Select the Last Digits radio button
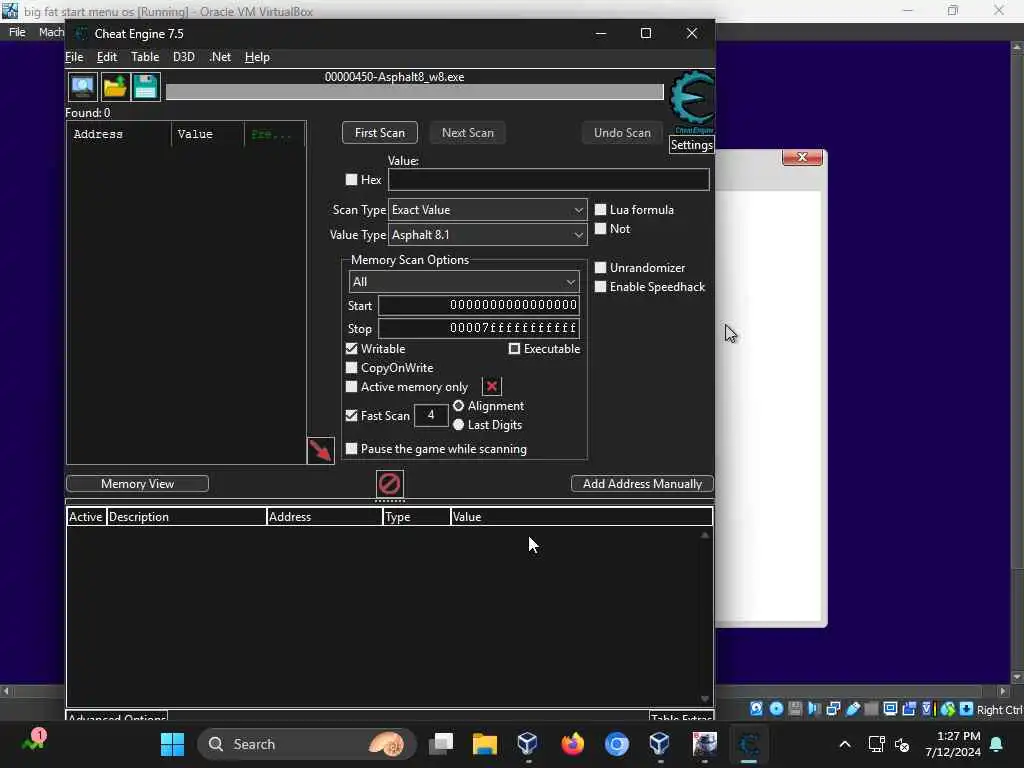The width and height of the screenshot is (1024, 768). [x=458, y=424]
